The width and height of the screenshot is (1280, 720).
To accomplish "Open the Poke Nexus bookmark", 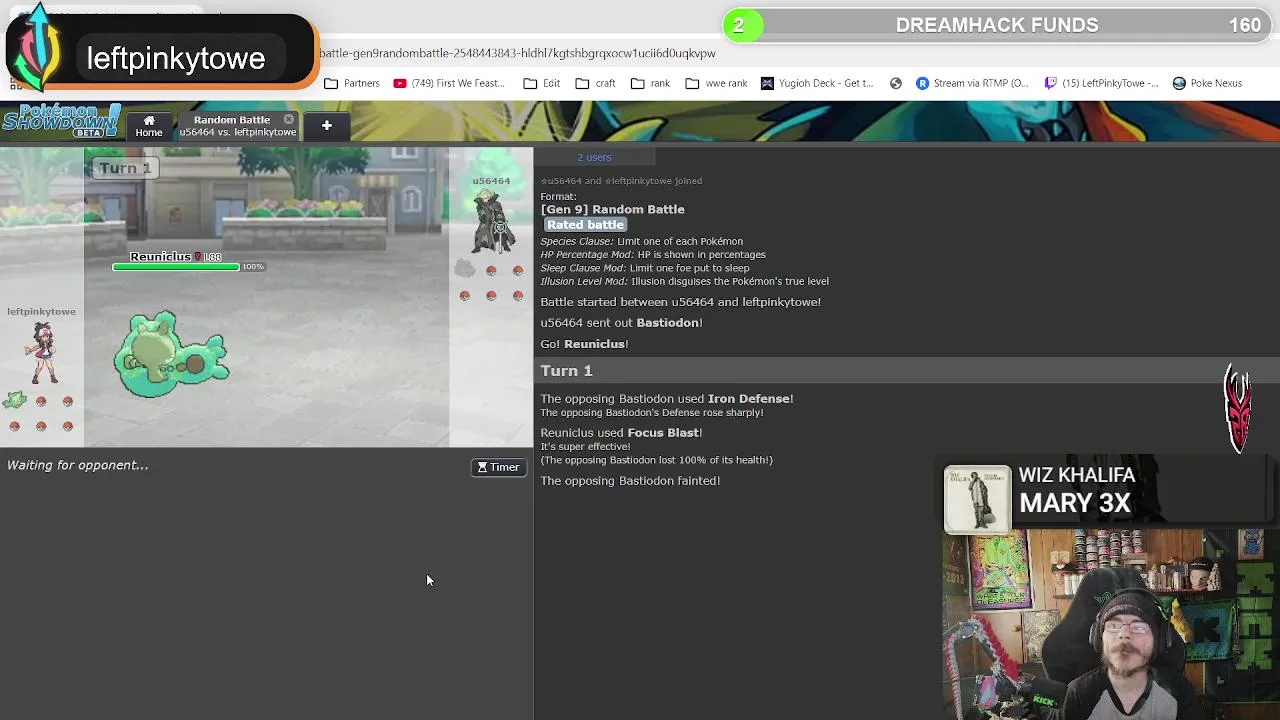I will click(x=1207, y=83).
